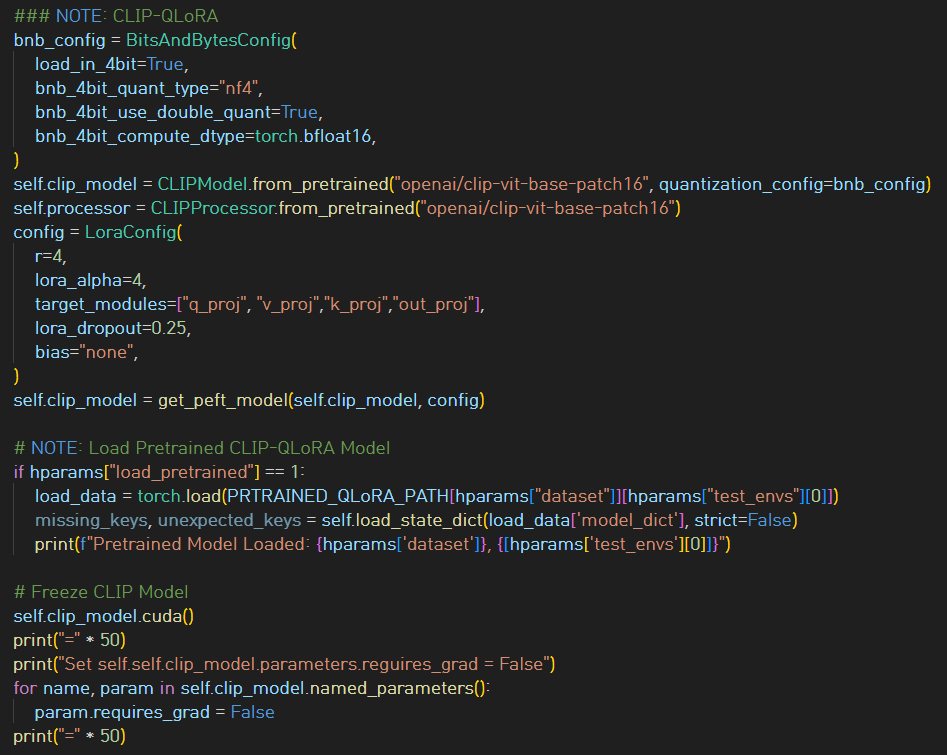Click "strict=False" in load_state_dict call
Image resolution: width=947 pixels, height=755 pixels.
[x=743, y=520]
